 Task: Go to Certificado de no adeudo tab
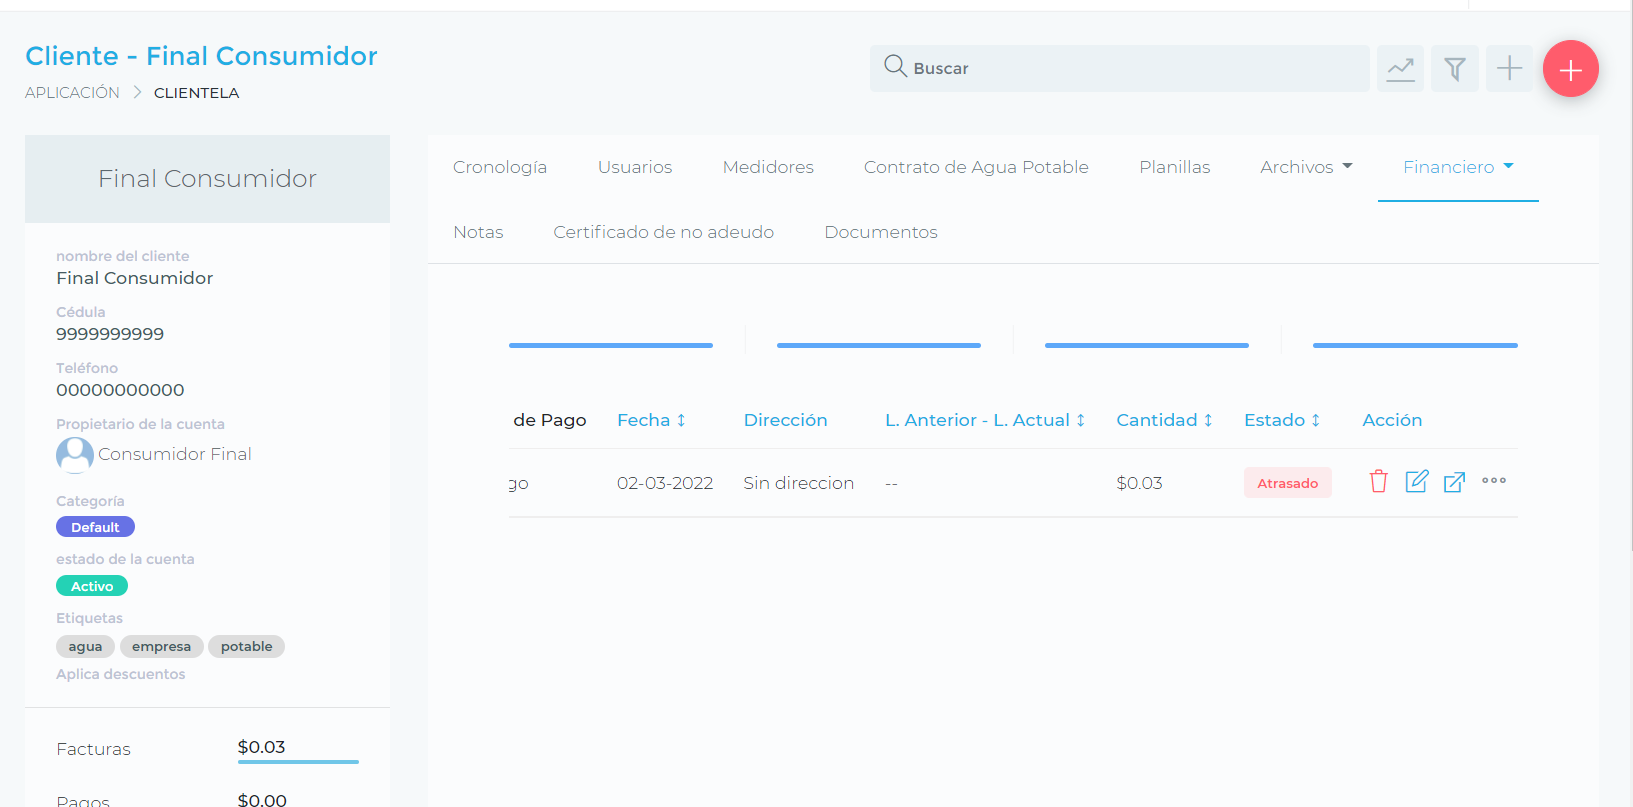[663, 232]
